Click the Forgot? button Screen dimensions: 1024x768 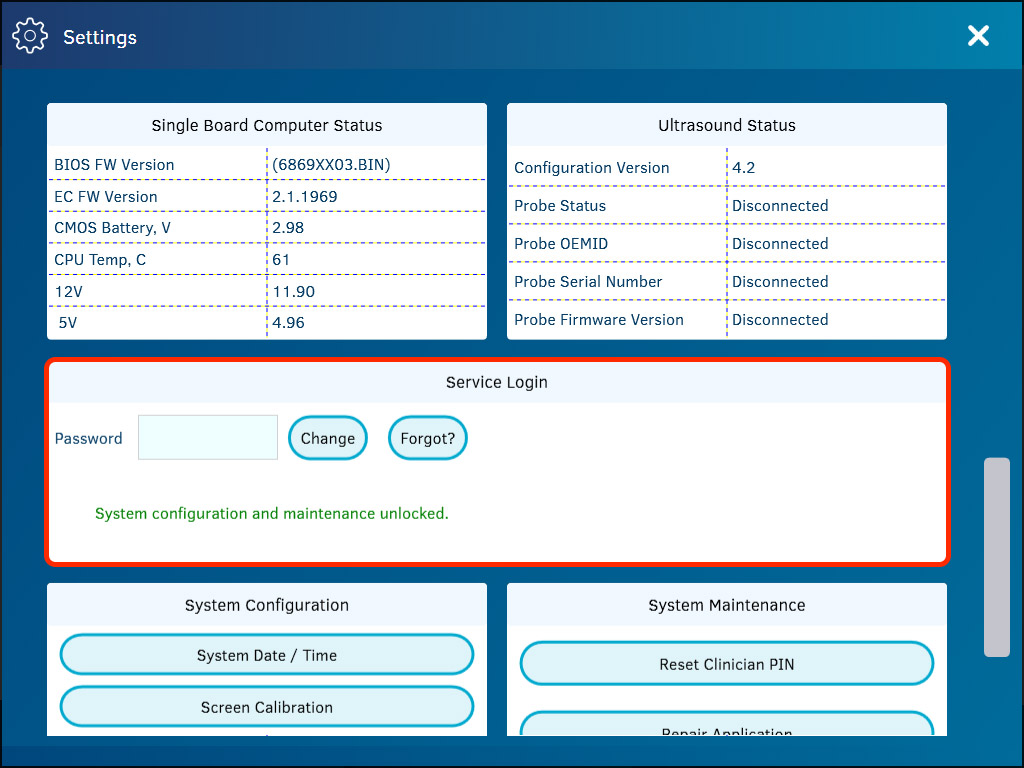click(427, 437)
